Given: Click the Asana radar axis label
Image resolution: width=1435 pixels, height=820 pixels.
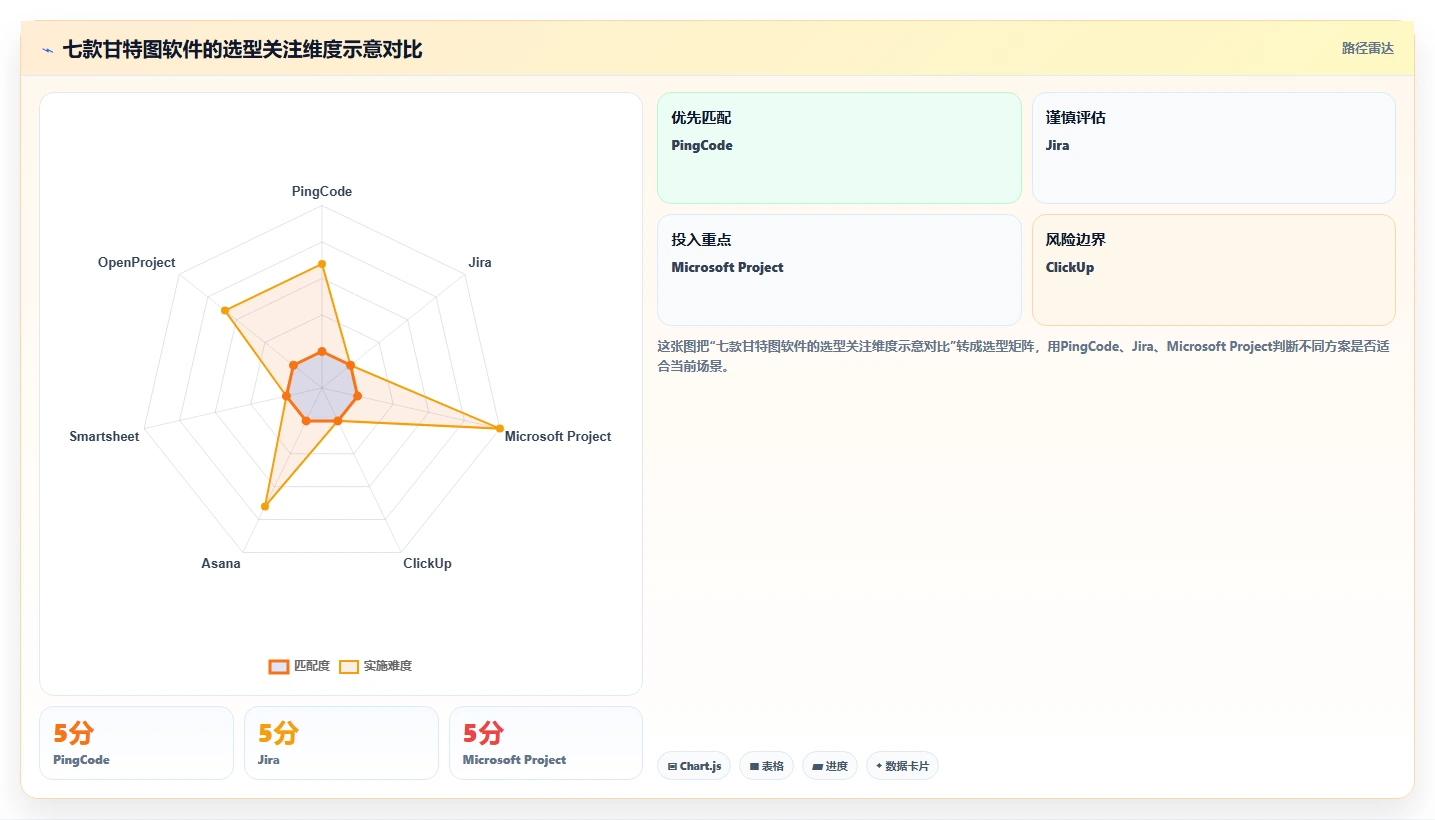Looking at the screenshot, I should (x=221, y=563).
